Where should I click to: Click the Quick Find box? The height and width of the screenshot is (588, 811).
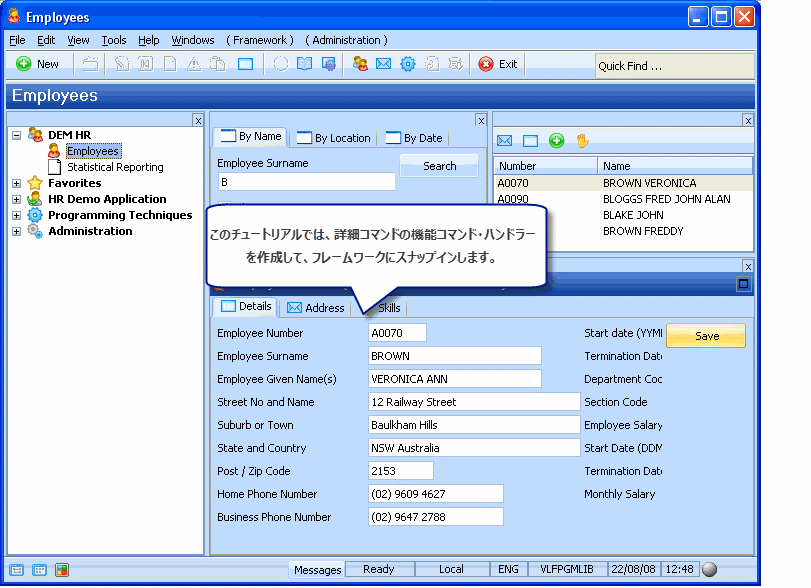coord(675,66)
